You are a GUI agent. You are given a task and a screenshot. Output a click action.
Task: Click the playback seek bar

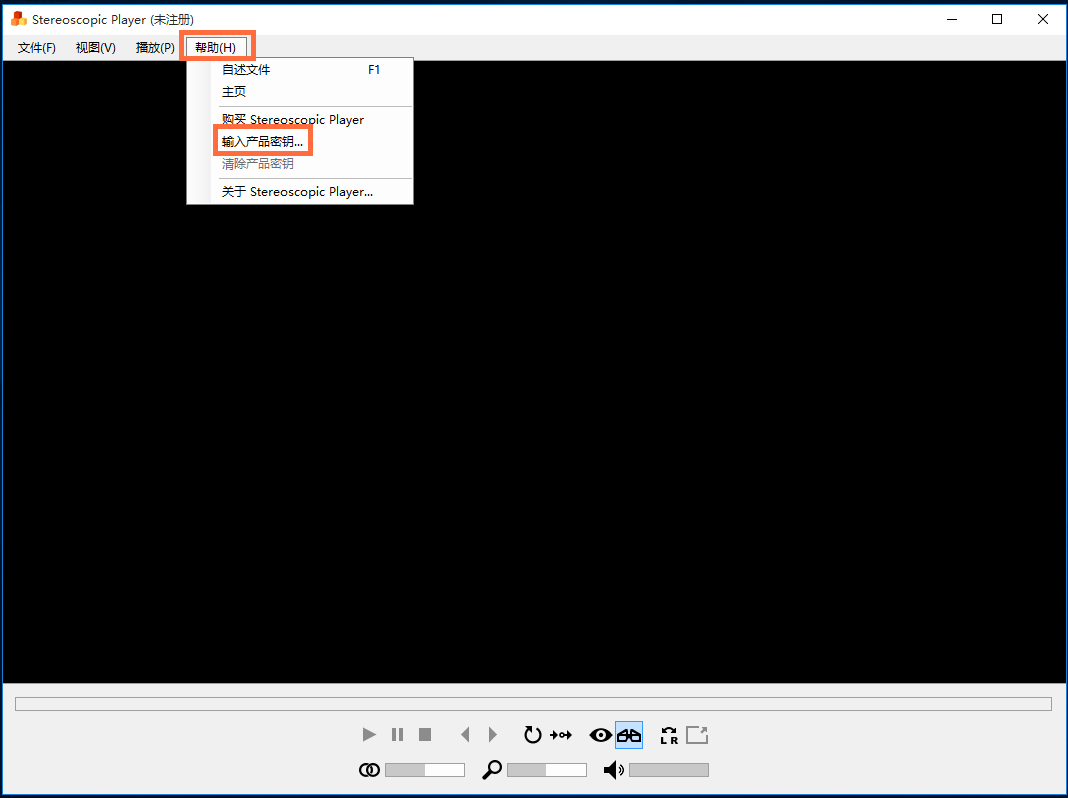coord(533,703)
